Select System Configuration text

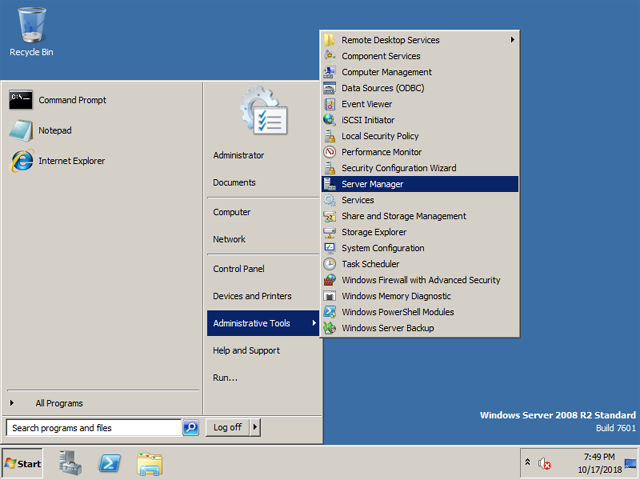pos(383,248)
